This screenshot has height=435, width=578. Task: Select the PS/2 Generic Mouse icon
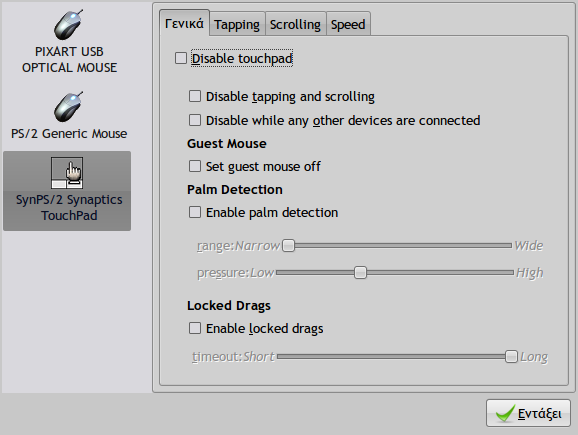69,107
